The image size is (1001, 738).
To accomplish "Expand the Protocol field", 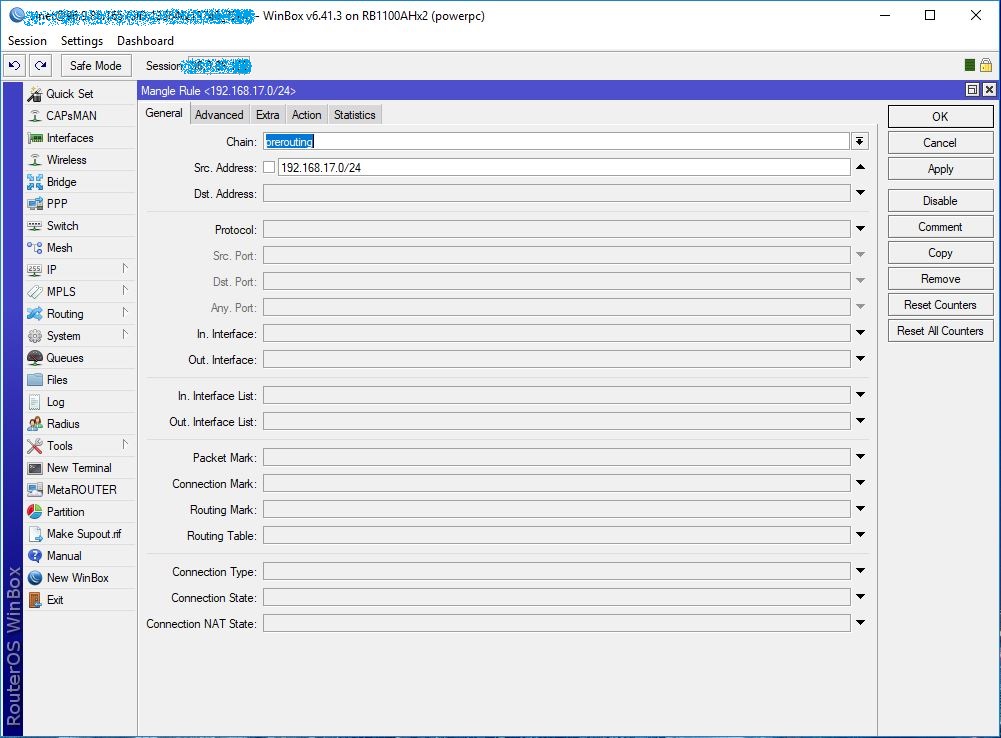I will tap(861, 229).
